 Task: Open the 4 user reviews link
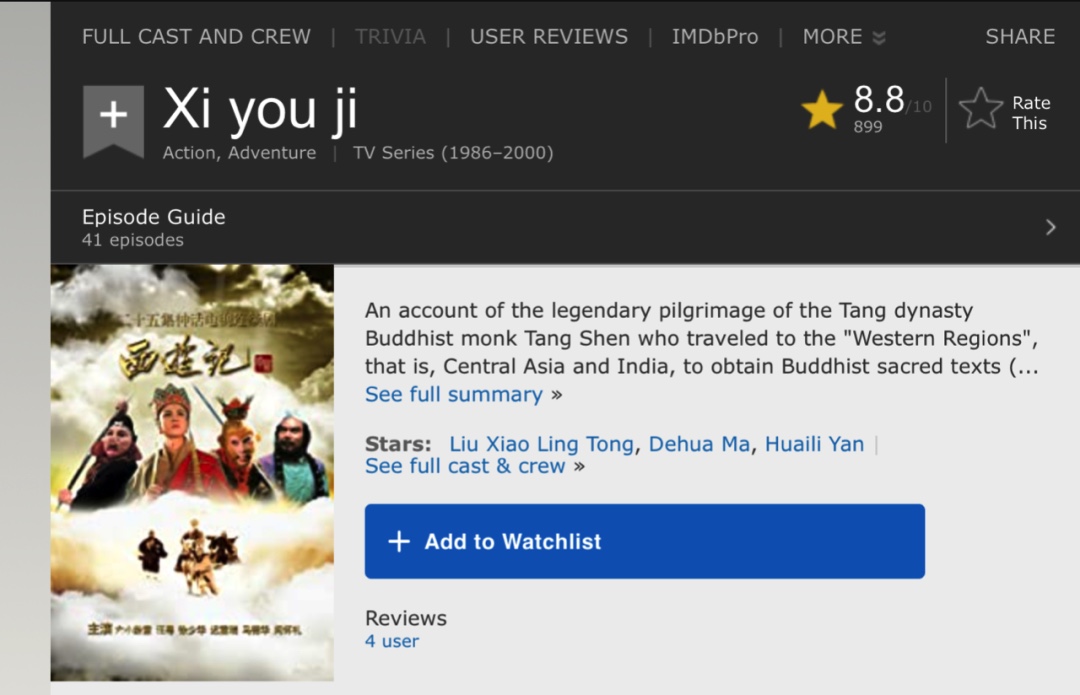point(392,641)
